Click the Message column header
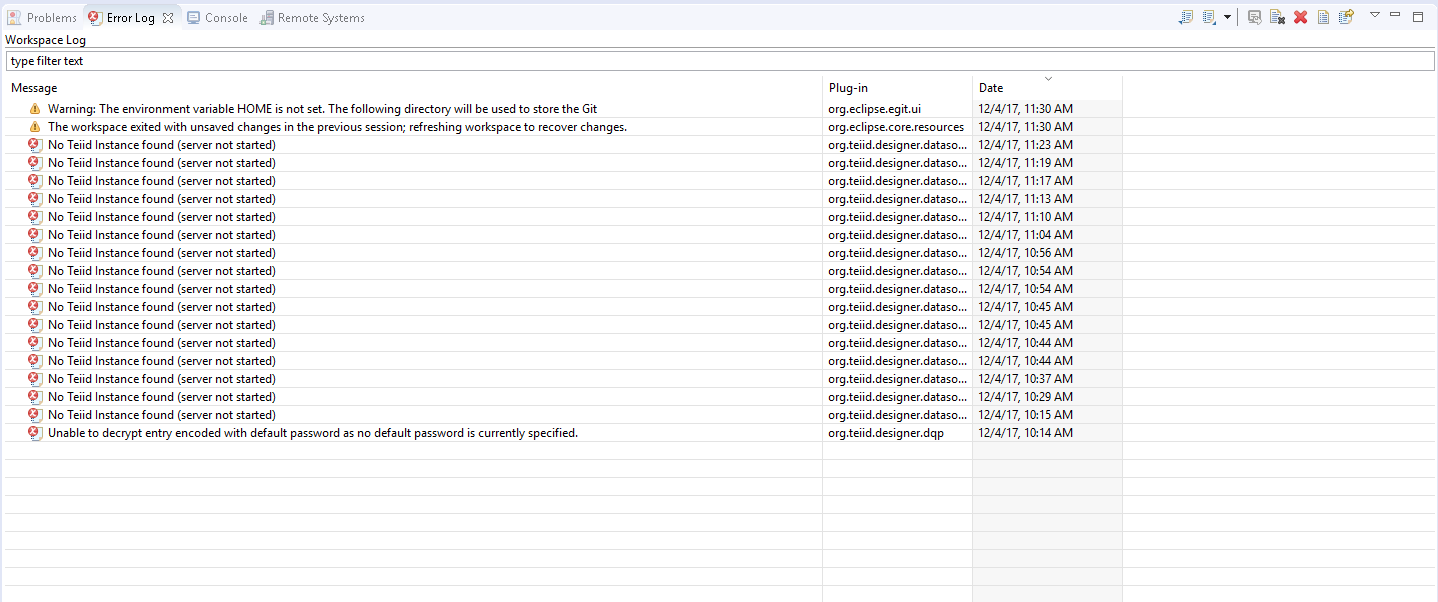1438x602 pixels. [34, 88]
